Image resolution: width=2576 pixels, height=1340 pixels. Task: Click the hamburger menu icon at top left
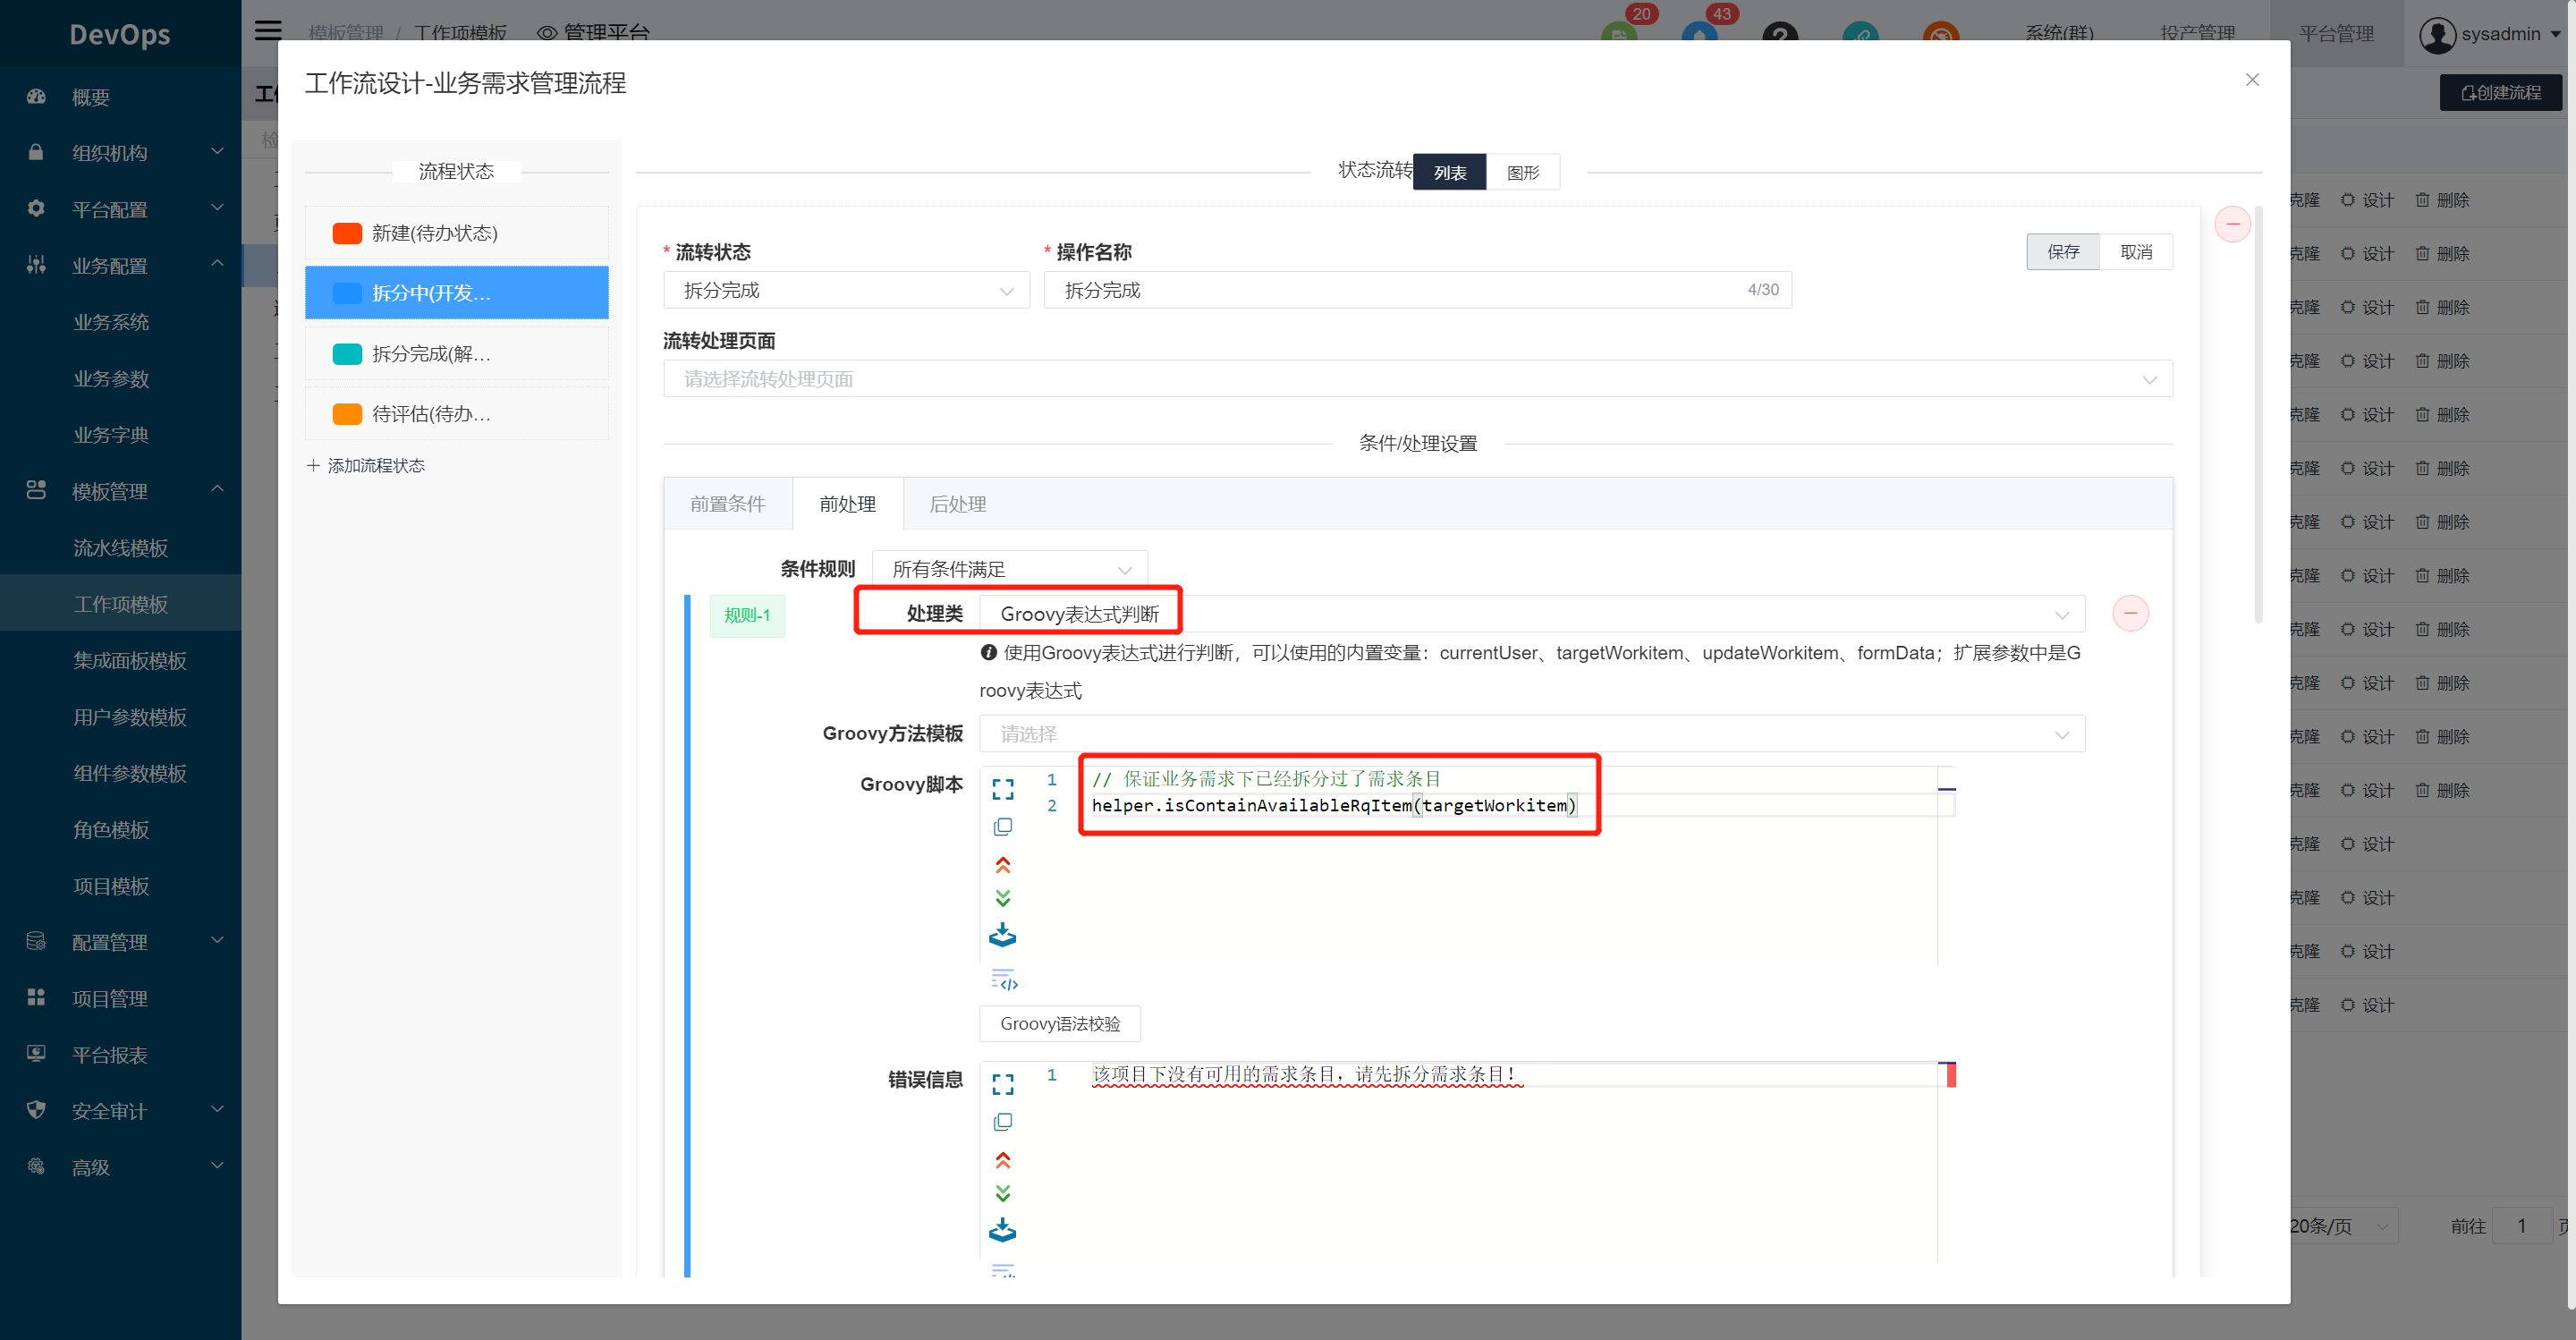pos(267,30)
